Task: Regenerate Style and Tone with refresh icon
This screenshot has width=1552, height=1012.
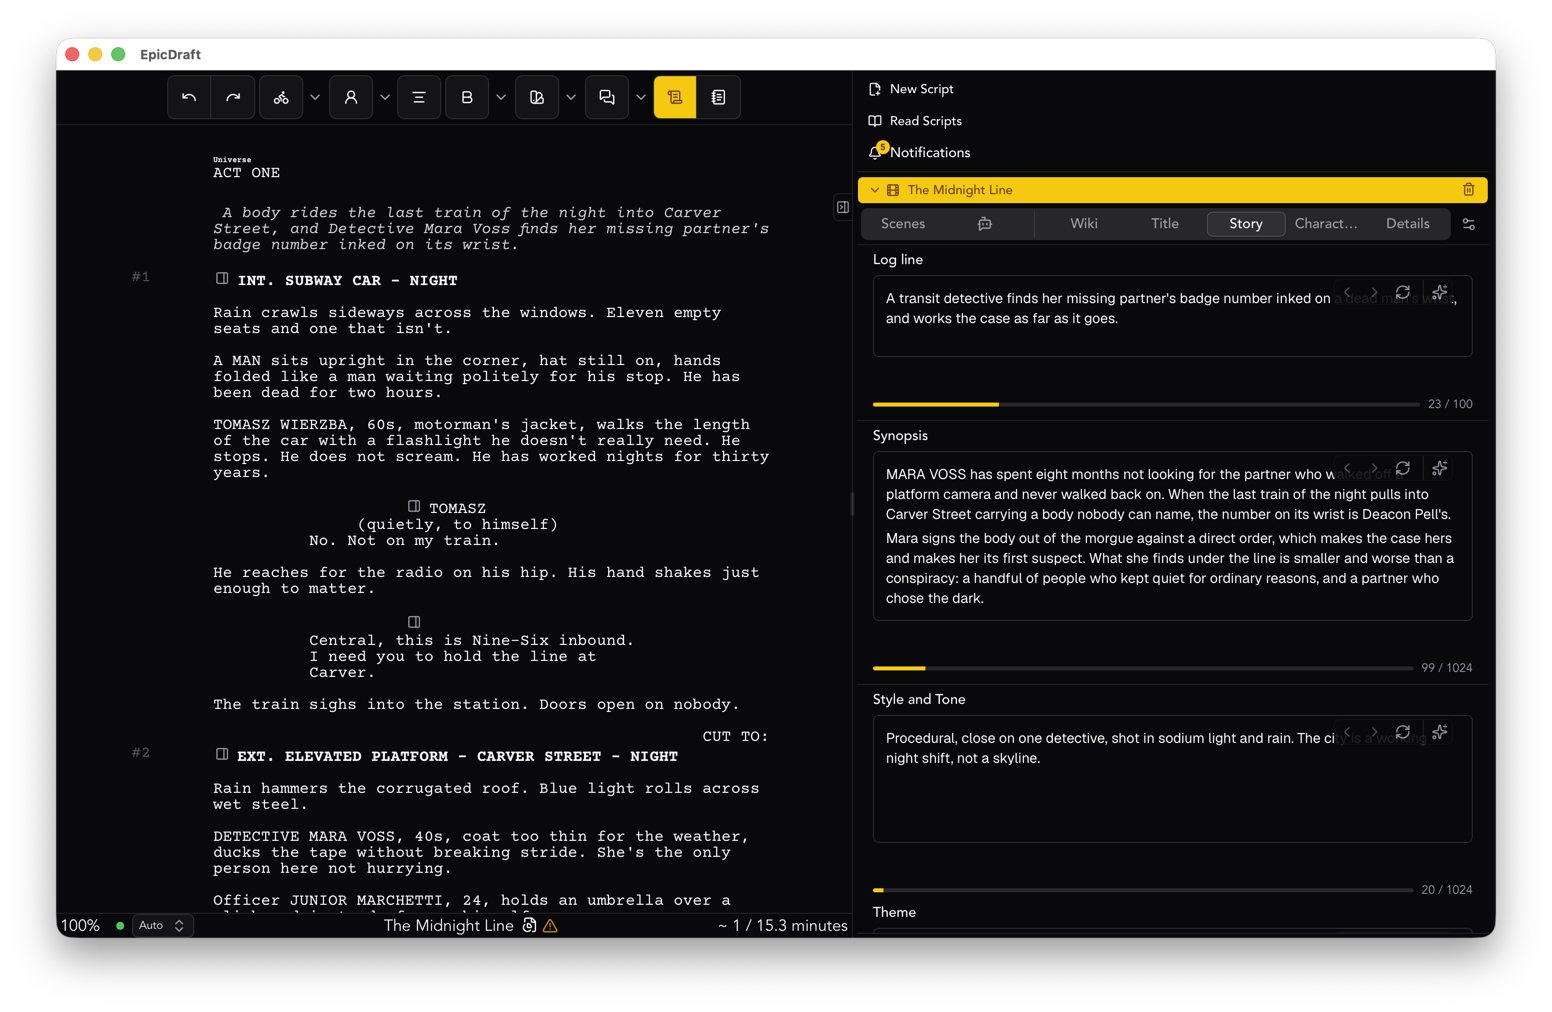Action: pos(1403,733)
